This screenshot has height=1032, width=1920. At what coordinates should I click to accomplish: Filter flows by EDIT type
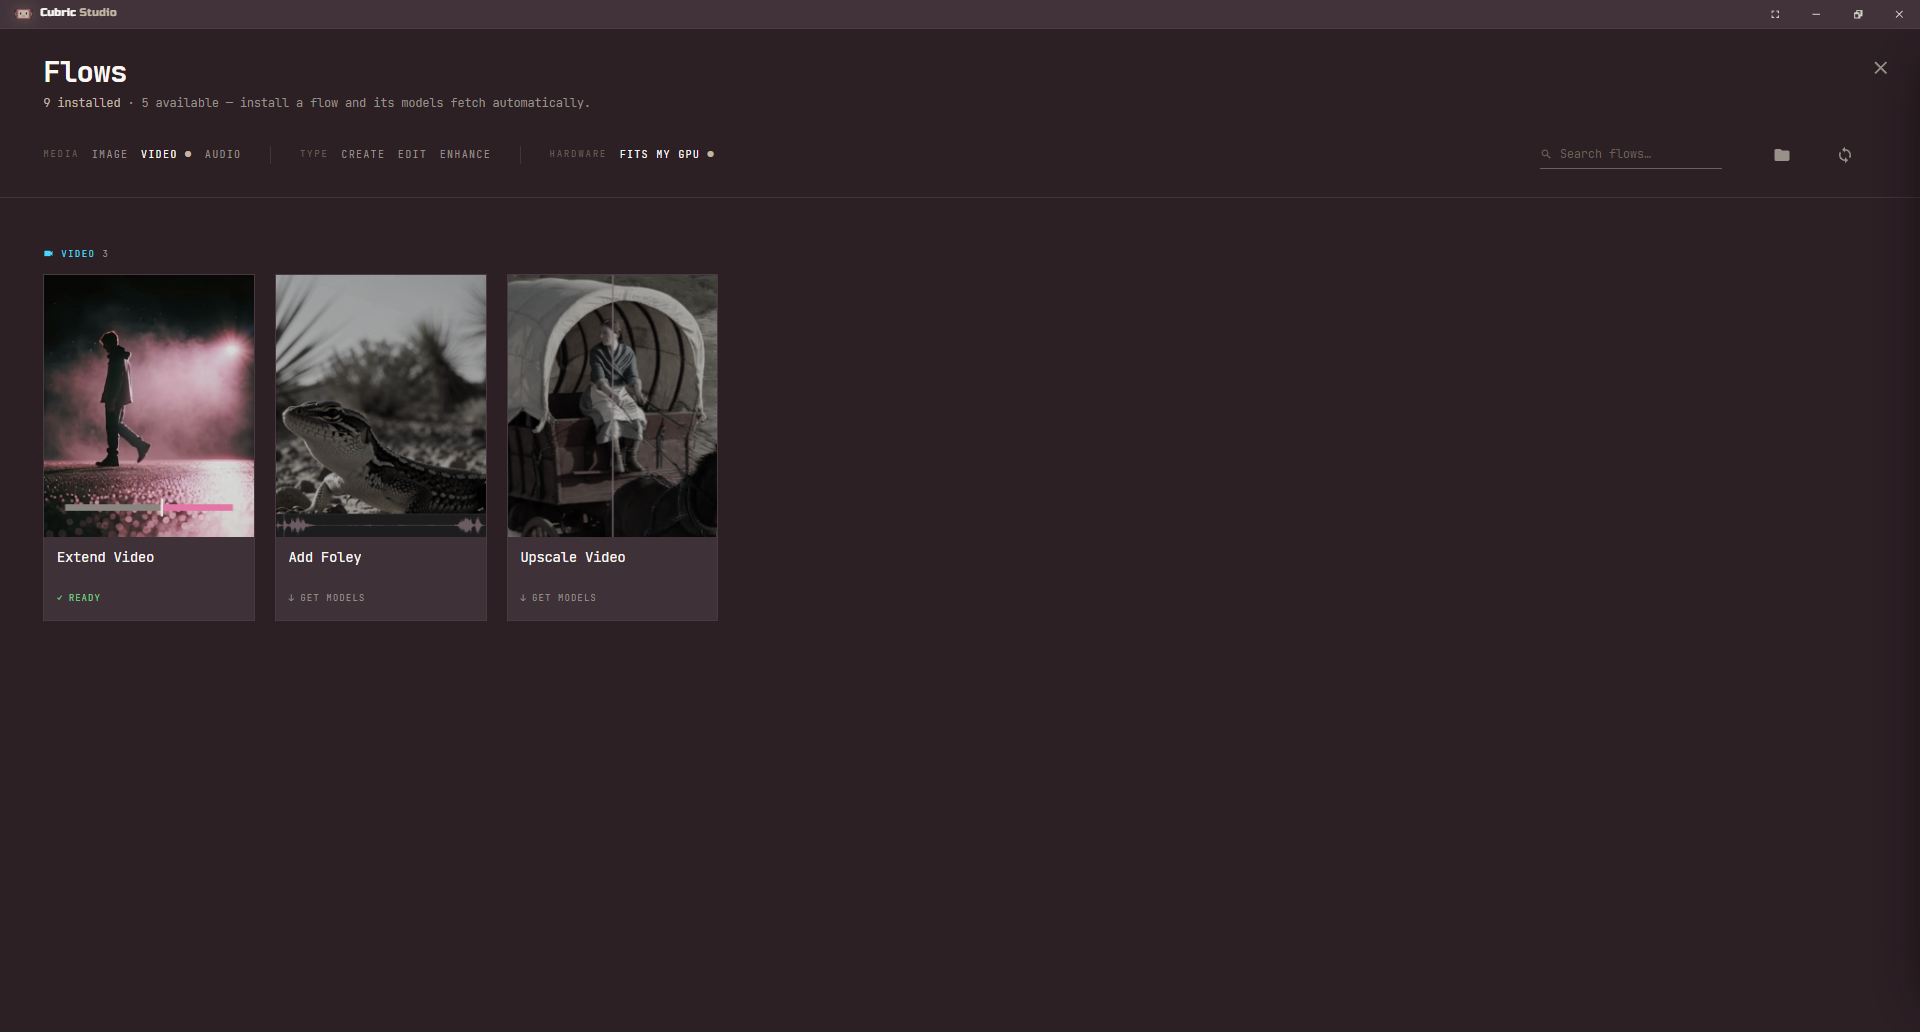(x=412, y=154)
